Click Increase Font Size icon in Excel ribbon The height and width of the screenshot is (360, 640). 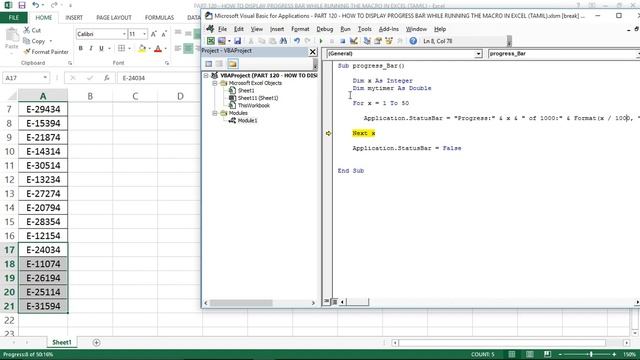(153, 34)
